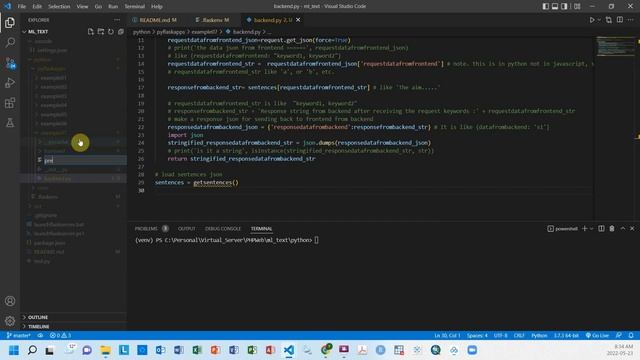Open the Help menu

156,6
